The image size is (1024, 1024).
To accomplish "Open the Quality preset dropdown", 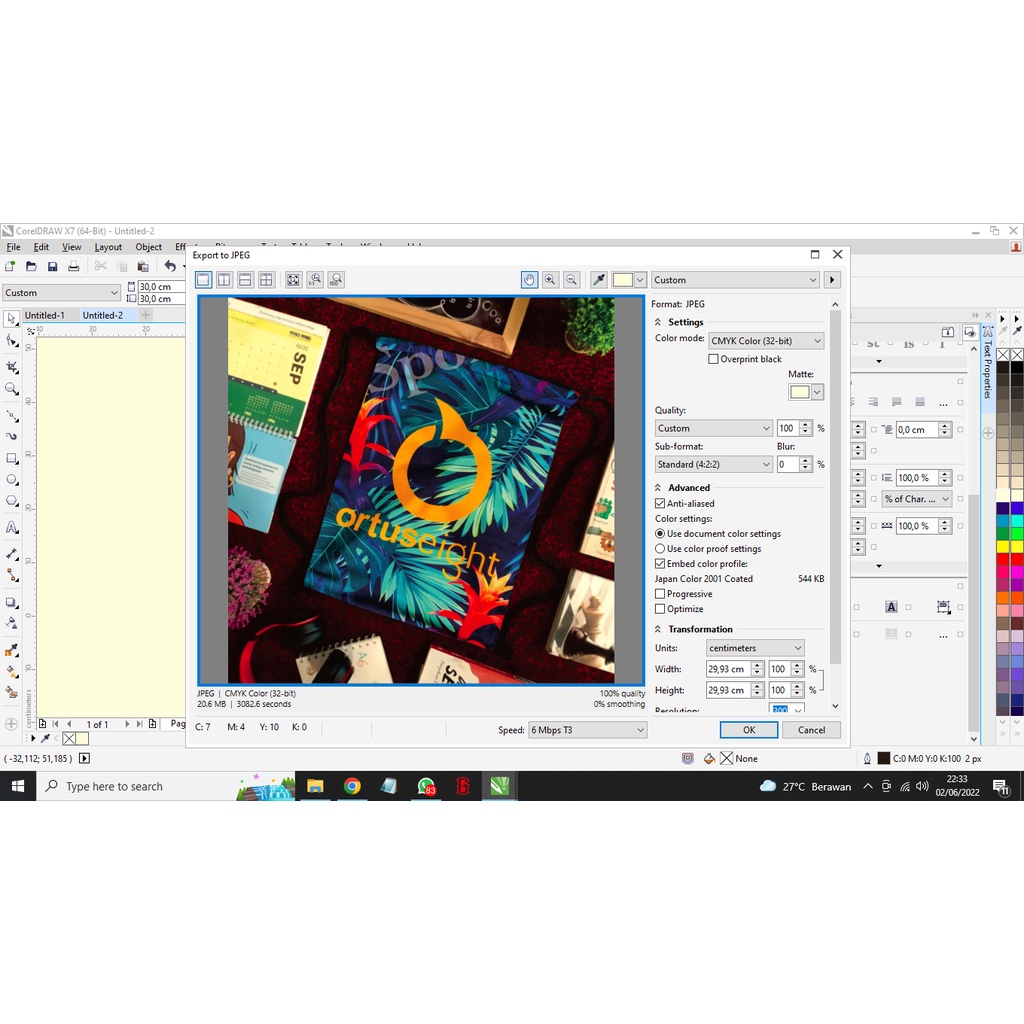I will tap(714, 428).
